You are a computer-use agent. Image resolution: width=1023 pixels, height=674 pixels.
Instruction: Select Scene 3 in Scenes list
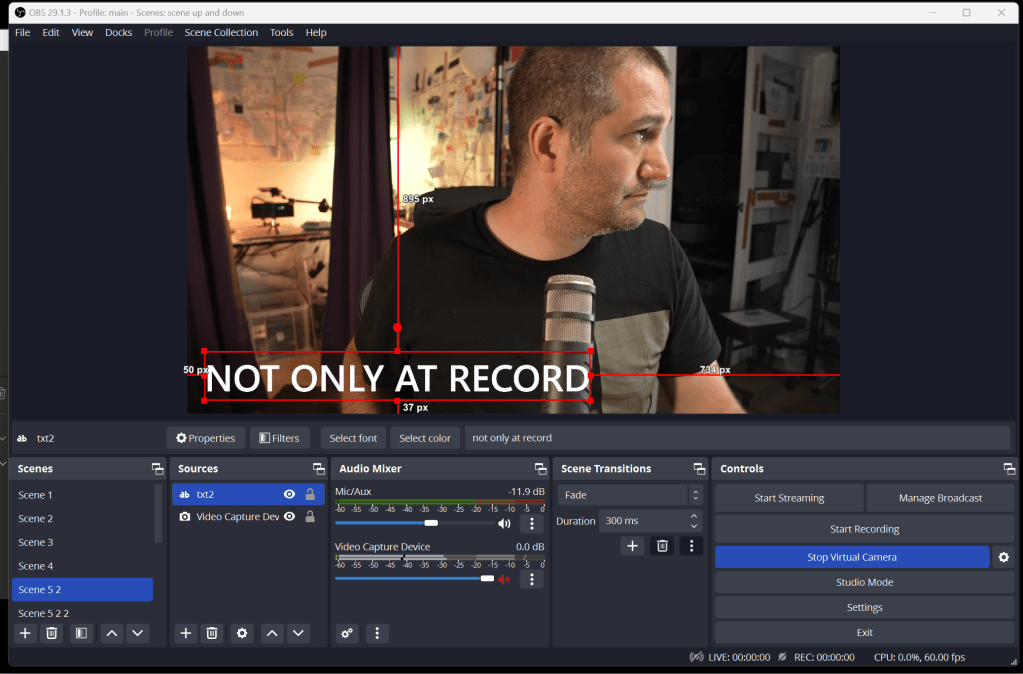pyautogui.click(x=82, y=542)
